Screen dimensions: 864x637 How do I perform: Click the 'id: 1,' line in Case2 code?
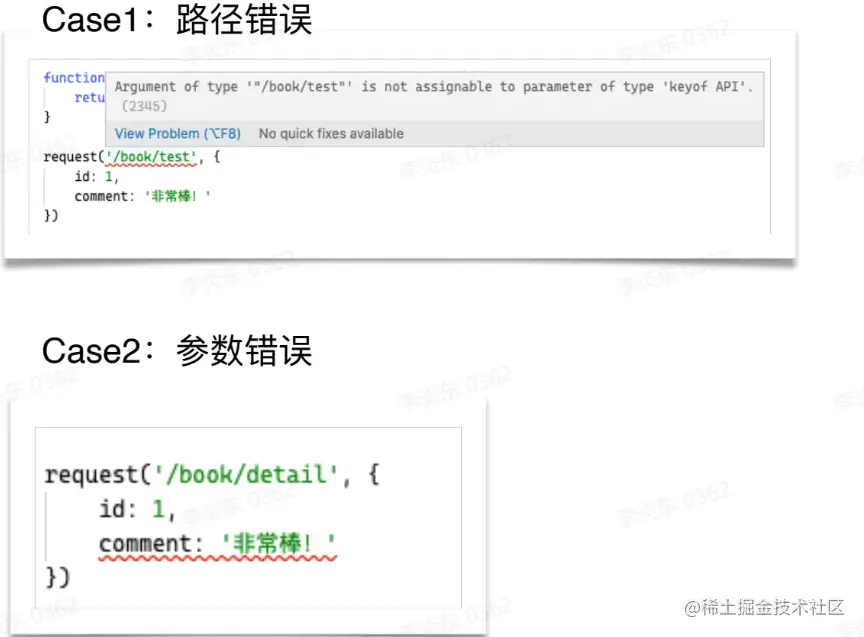[x=137, y=509]
